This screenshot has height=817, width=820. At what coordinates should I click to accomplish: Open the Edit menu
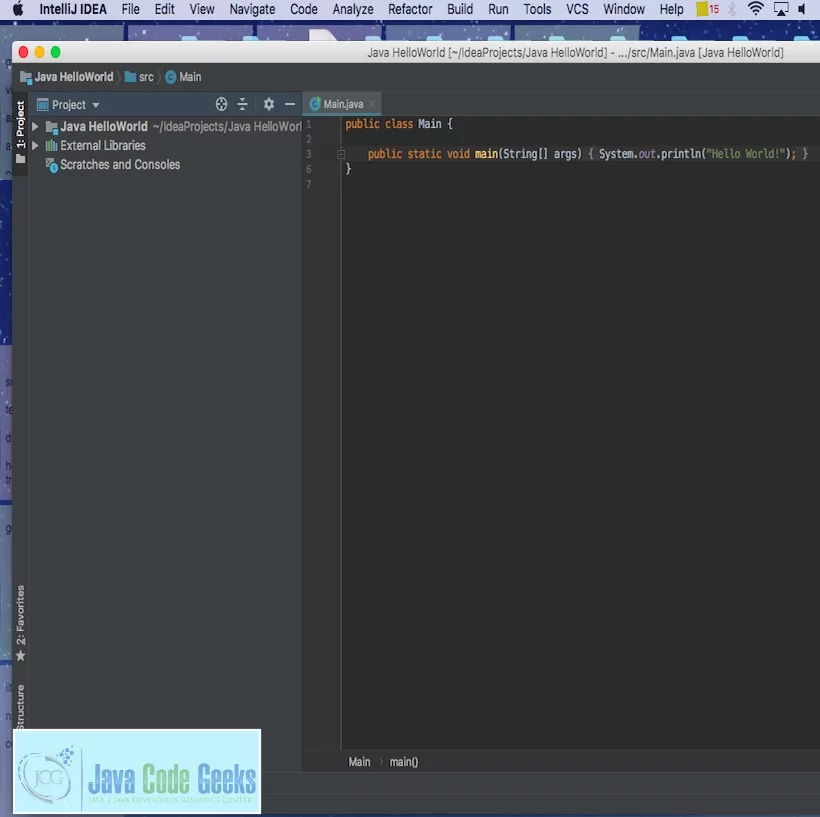[164, 9]
